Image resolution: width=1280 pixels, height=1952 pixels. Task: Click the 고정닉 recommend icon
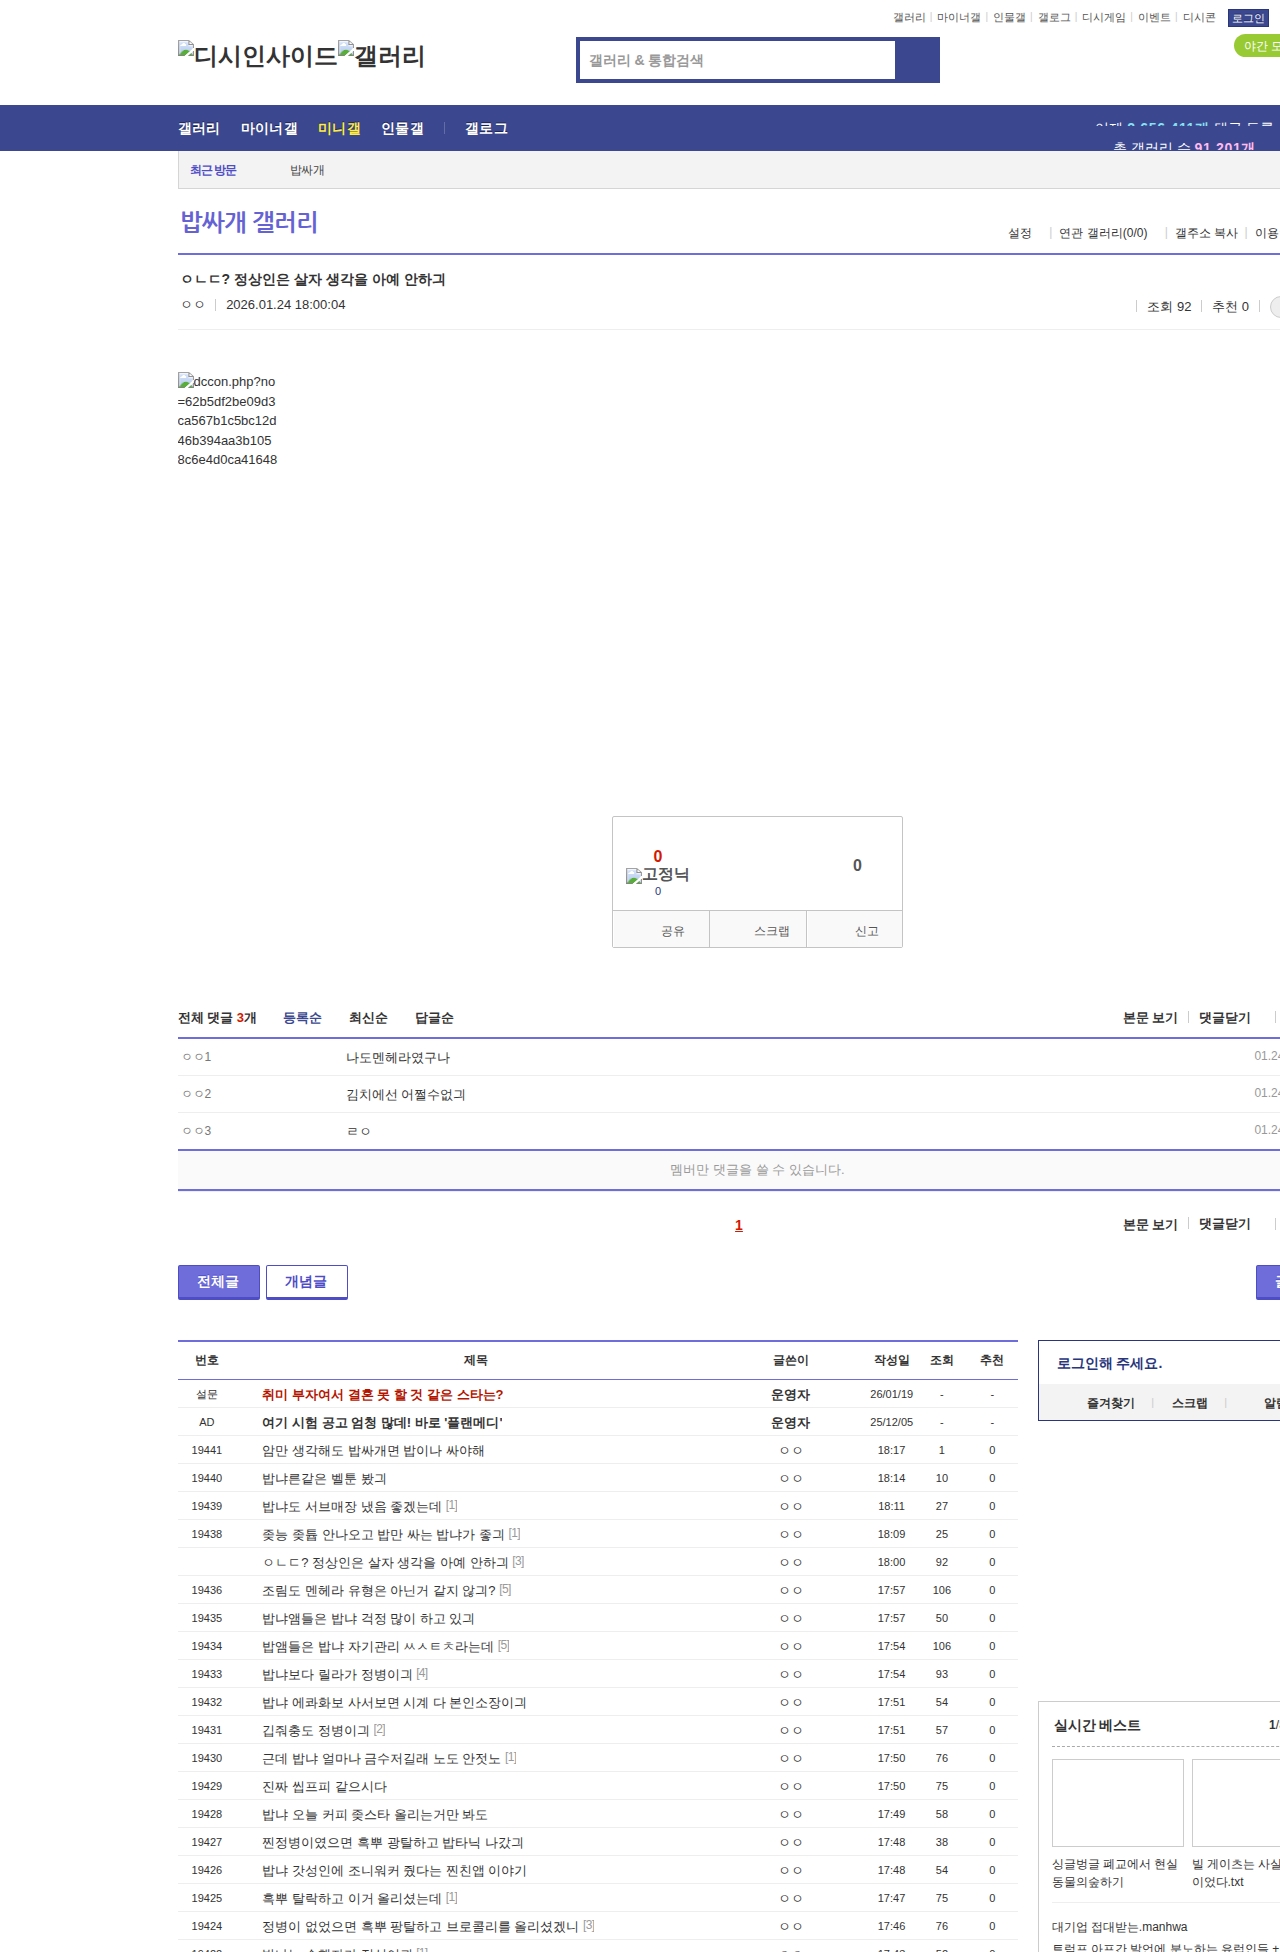[x=657, y=875]
